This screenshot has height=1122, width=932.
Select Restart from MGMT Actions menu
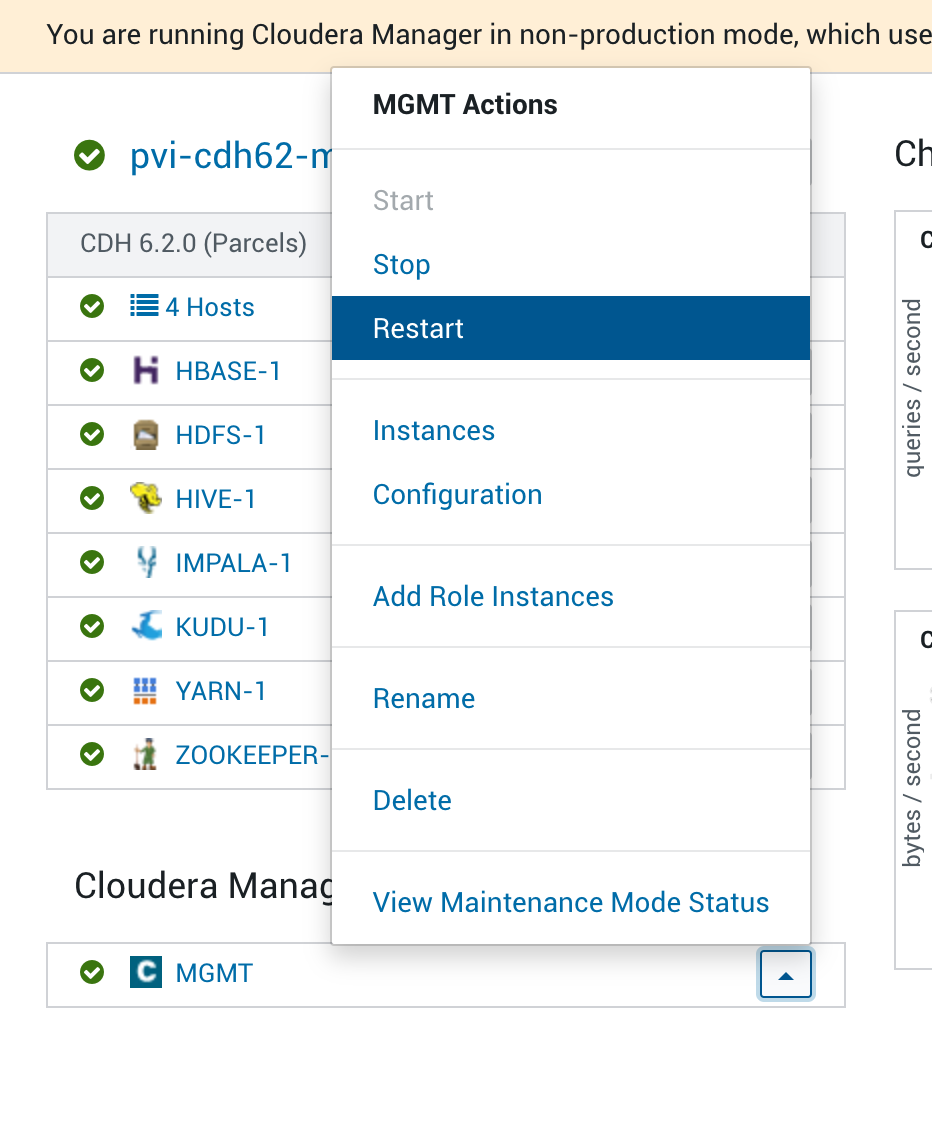click(417, 327)
